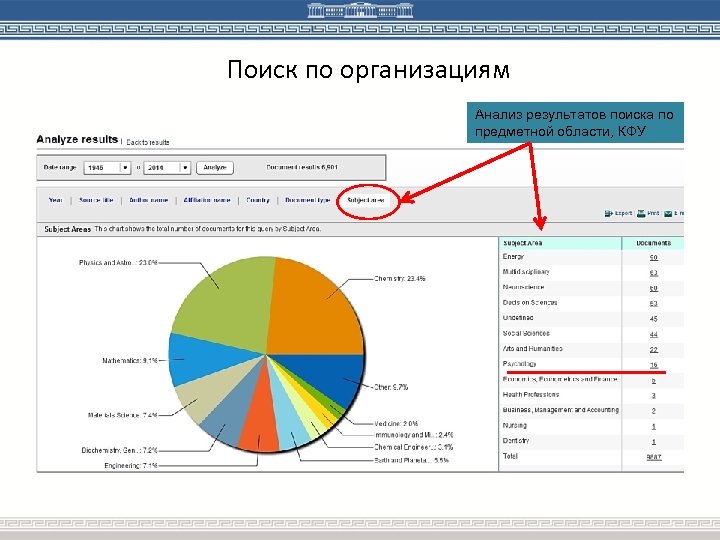Click the Analyze button
Image resolution: width=720 pixels, height=540 pixels.
coord(215,168)
